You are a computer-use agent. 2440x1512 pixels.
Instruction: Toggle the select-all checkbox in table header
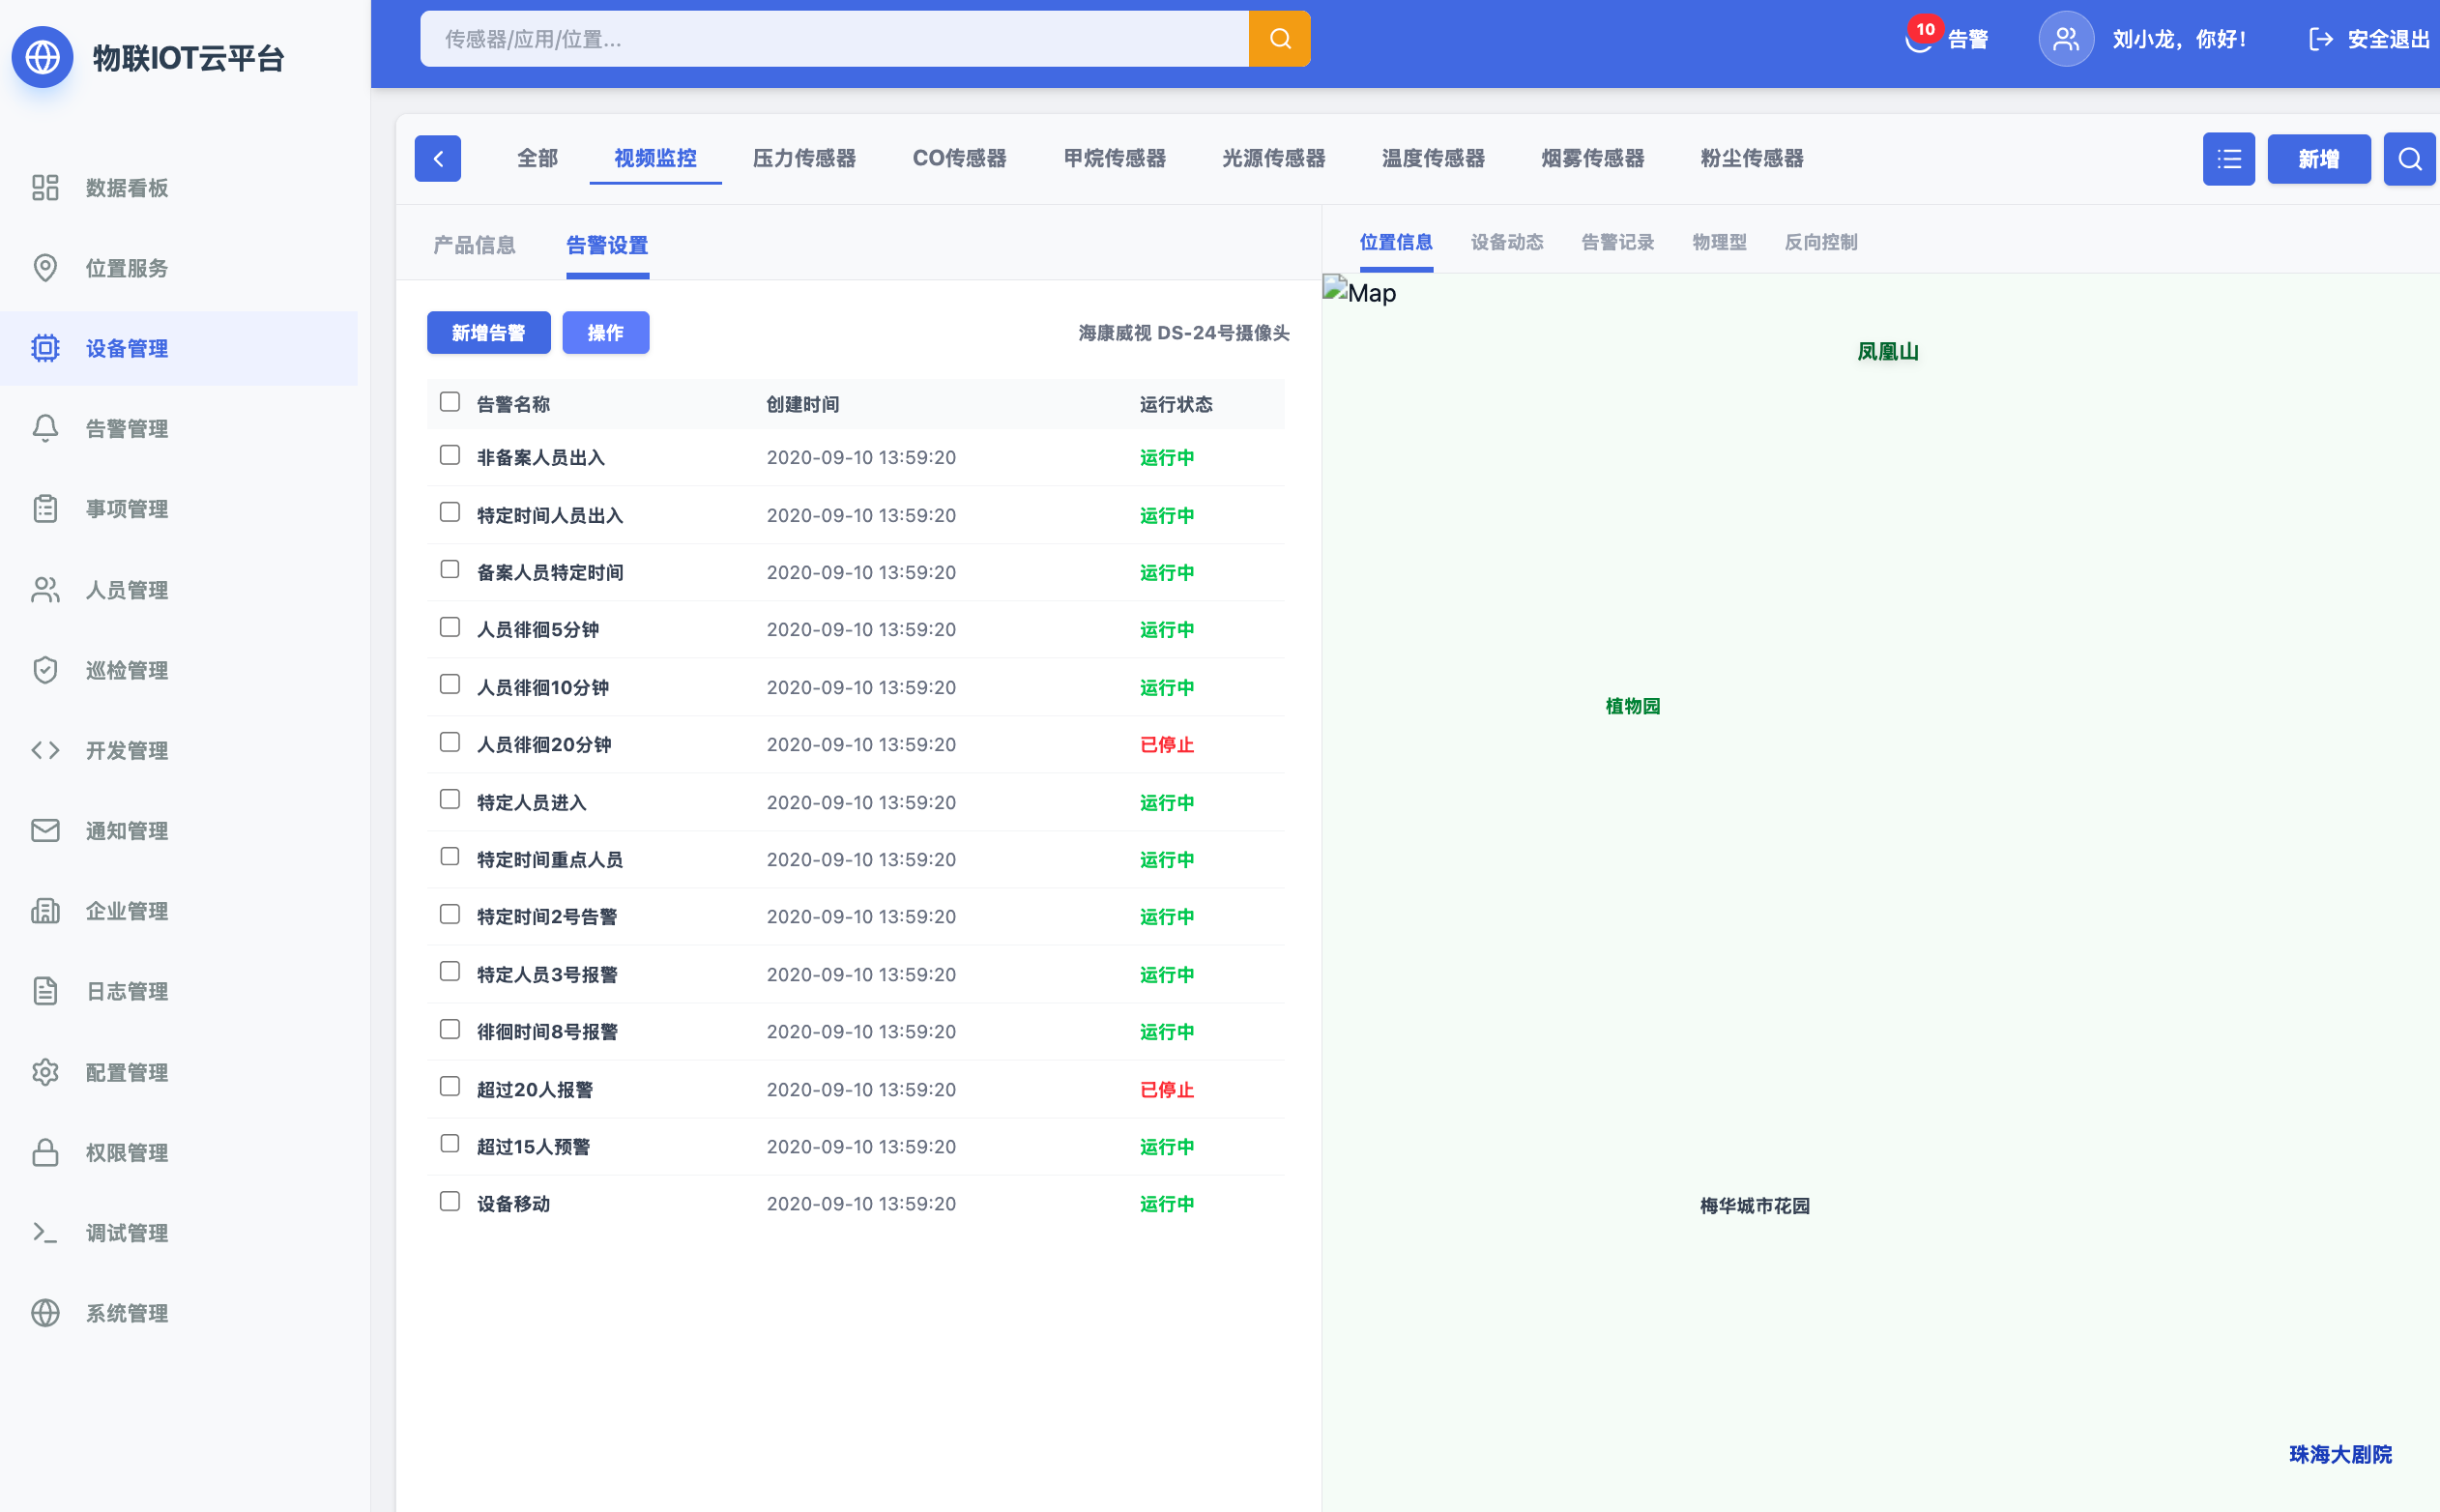click(450, 402)
